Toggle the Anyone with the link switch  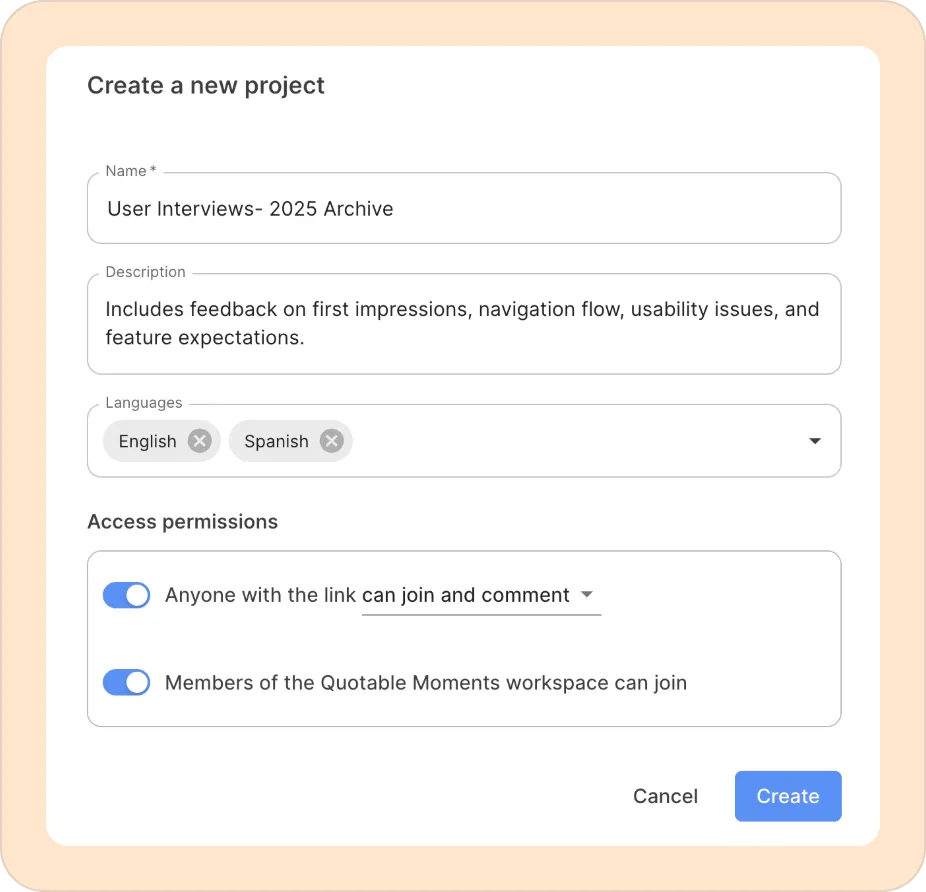coord(127,595)
